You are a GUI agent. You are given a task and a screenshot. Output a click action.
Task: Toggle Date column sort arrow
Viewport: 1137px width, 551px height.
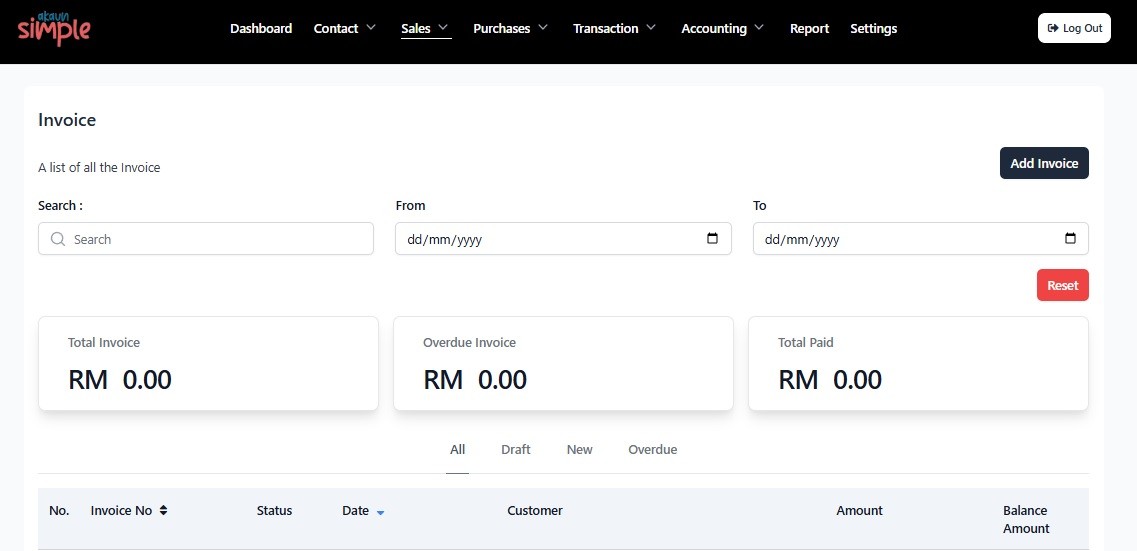tap(381, 513)
